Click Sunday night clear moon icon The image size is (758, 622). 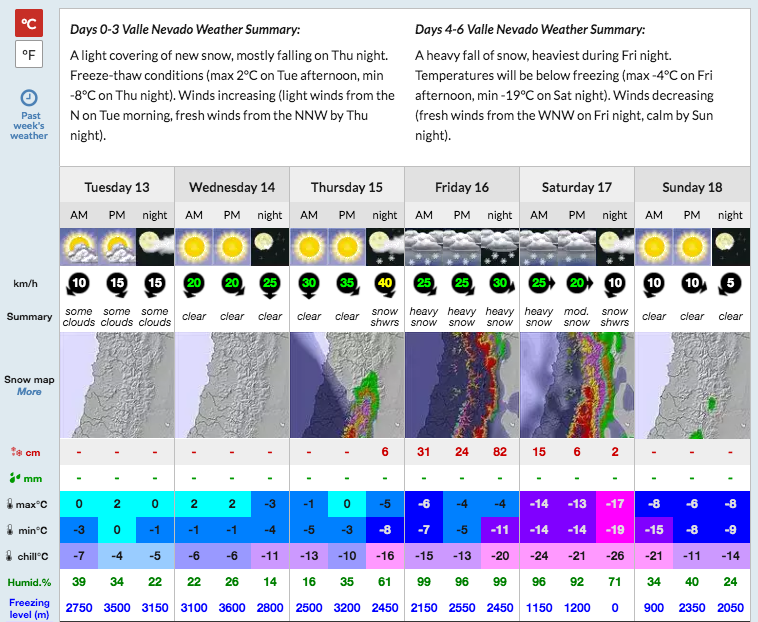730,247
